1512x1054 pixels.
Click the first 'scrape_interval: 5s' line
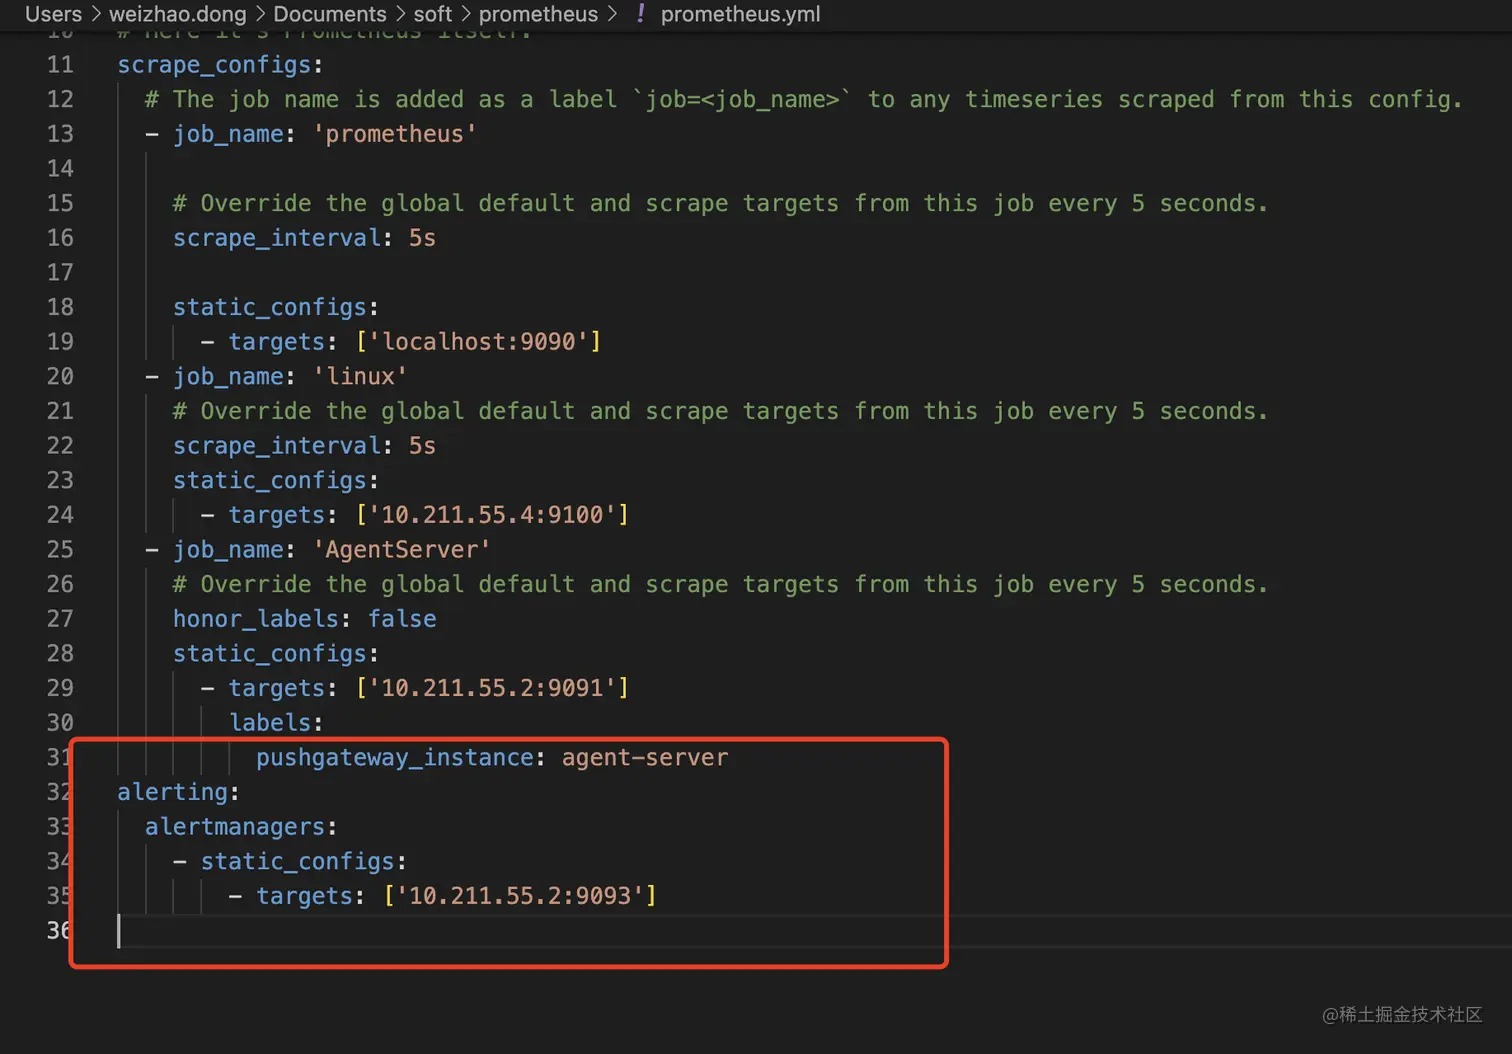[304, 238]
